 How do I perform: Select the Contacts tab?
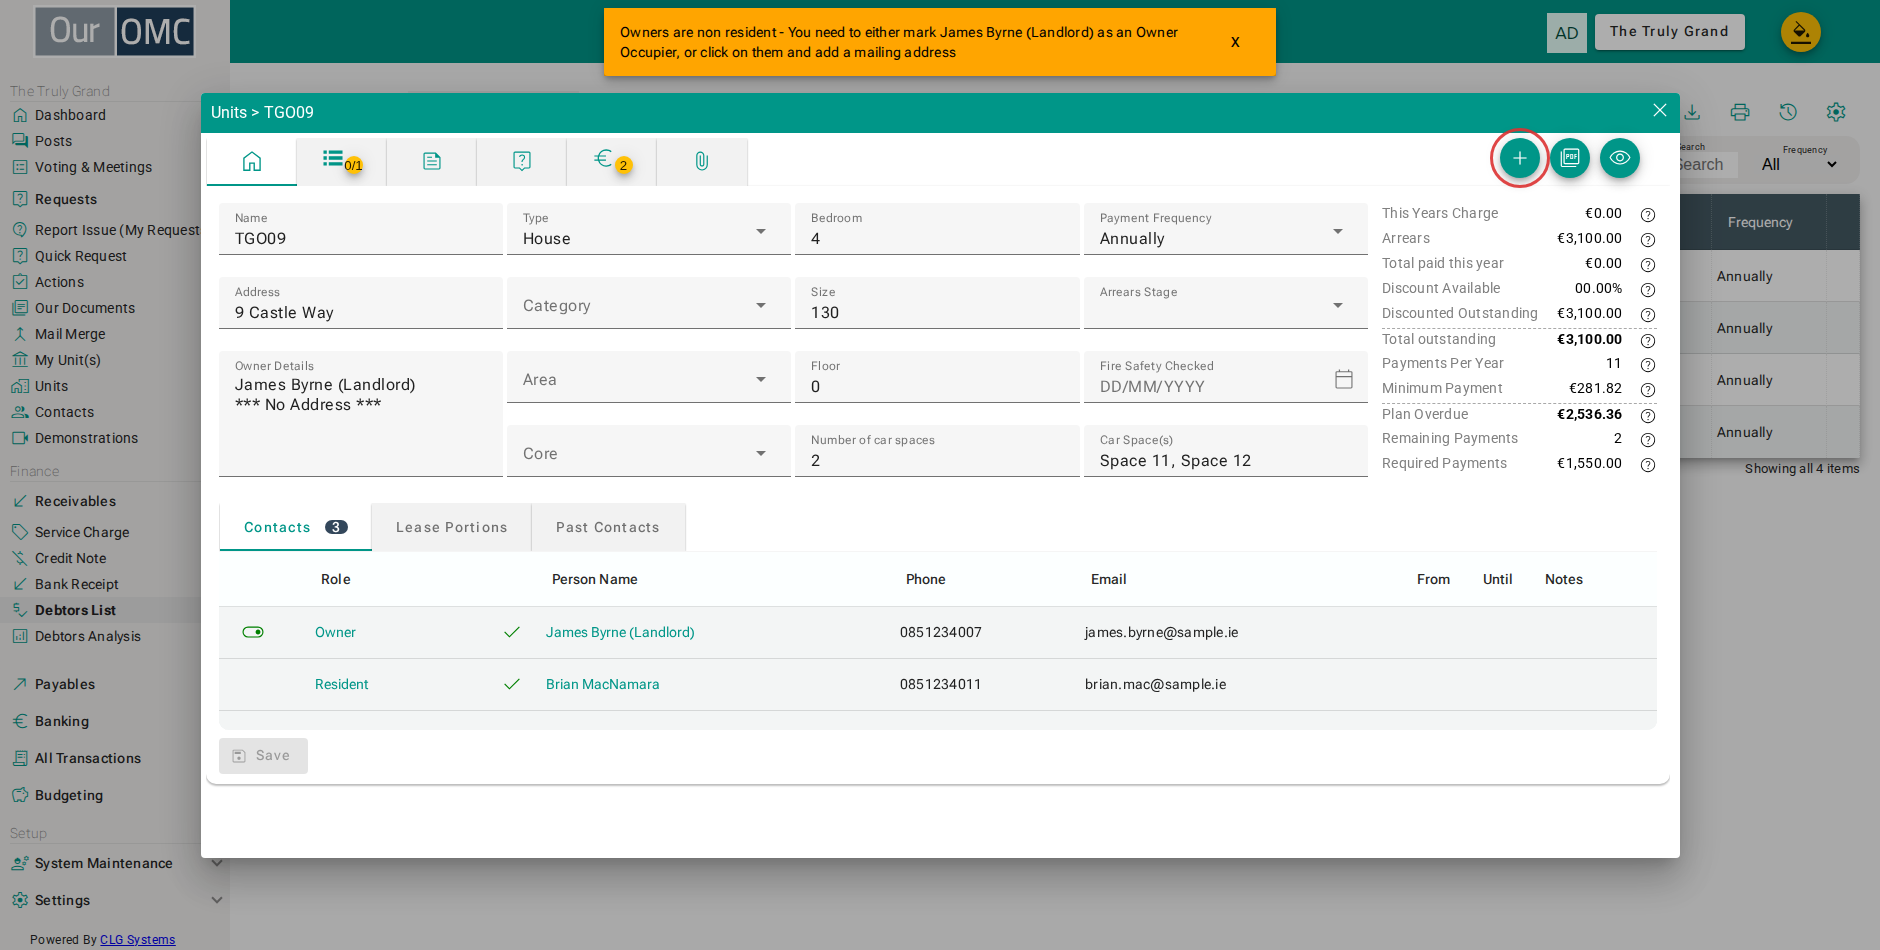pos(295,527)
